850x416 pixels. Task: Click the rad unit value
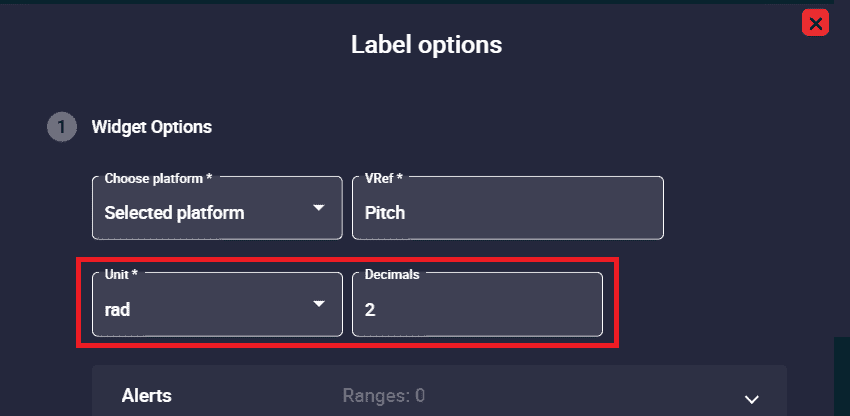coord(118,310)
